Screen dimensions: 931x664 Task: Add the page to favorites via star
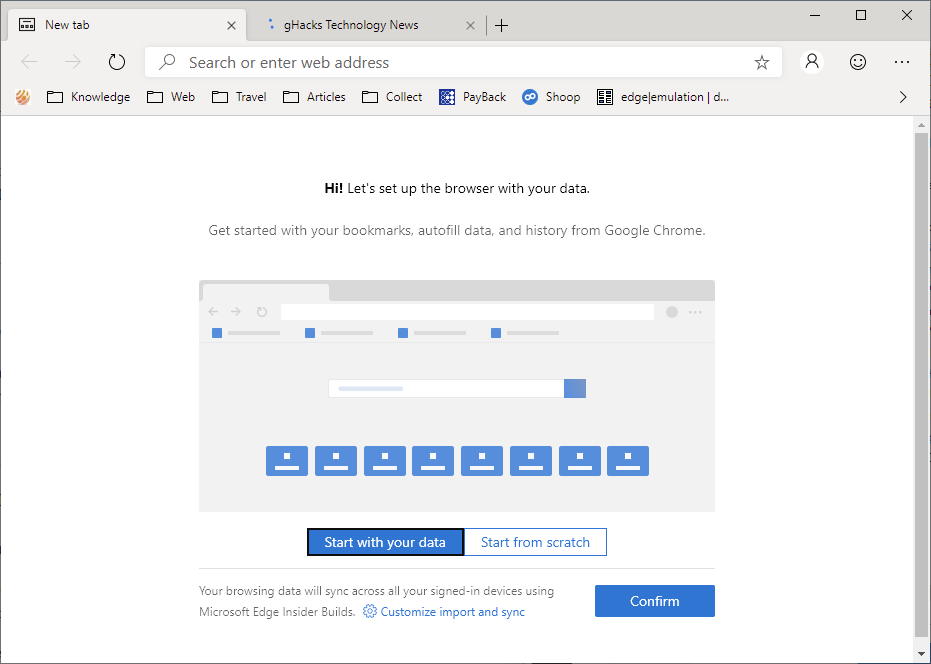761,61
